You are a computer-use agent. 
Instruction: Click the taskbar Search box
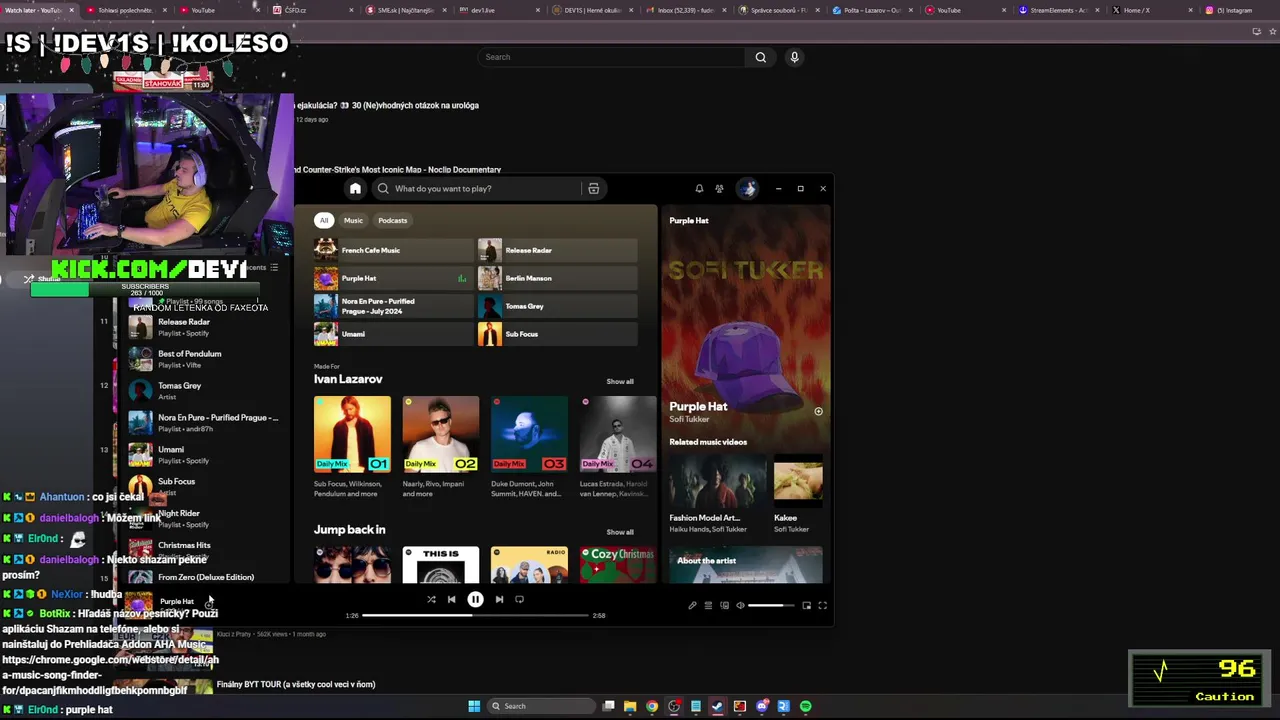pyautogui.click(x=539, y=706)
